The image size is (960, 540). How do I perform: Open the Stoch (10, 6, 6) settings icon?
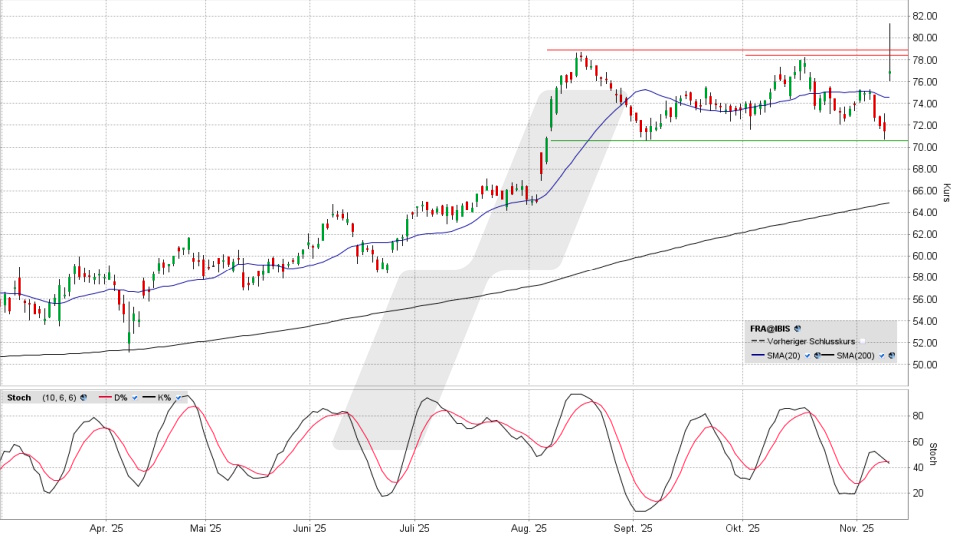85,397
